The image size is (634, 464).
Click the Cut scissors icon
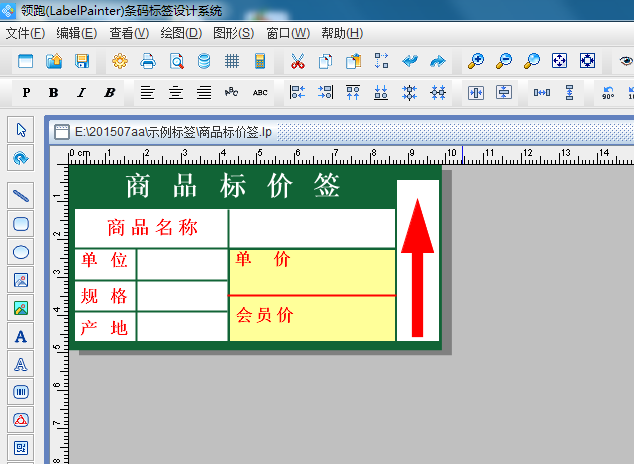tap(297, 62)
